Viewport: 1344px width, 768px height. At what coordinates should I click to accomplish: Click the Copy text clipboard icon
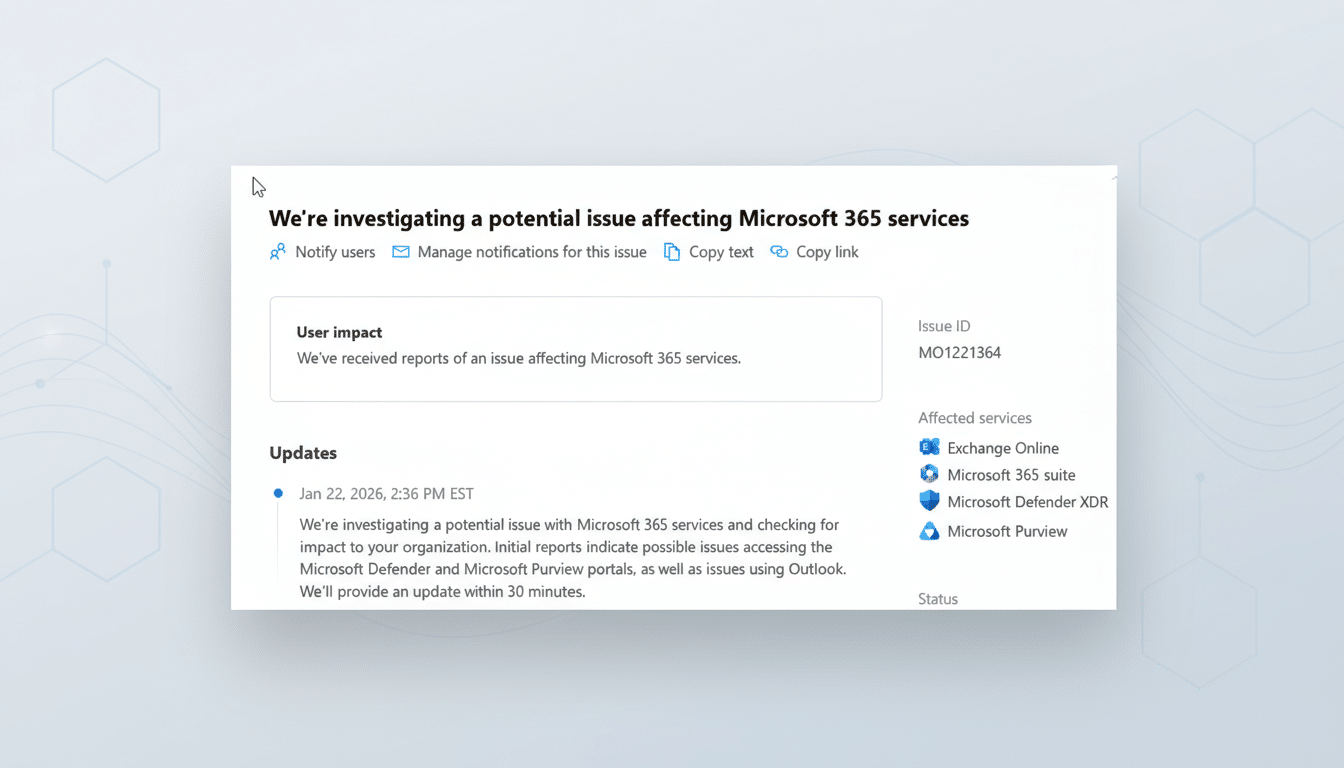[x=671, y=252]
